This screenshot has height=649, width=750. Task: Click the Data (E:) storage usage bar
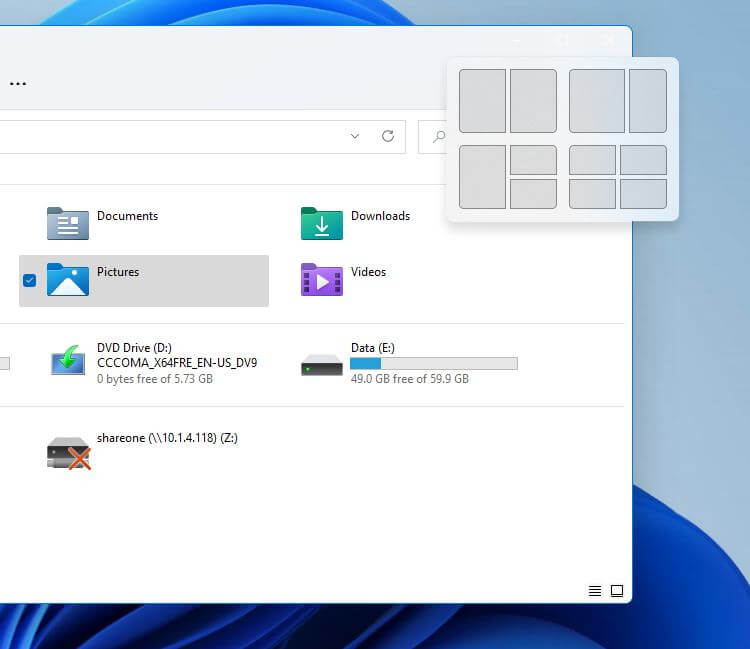point(434,364)
